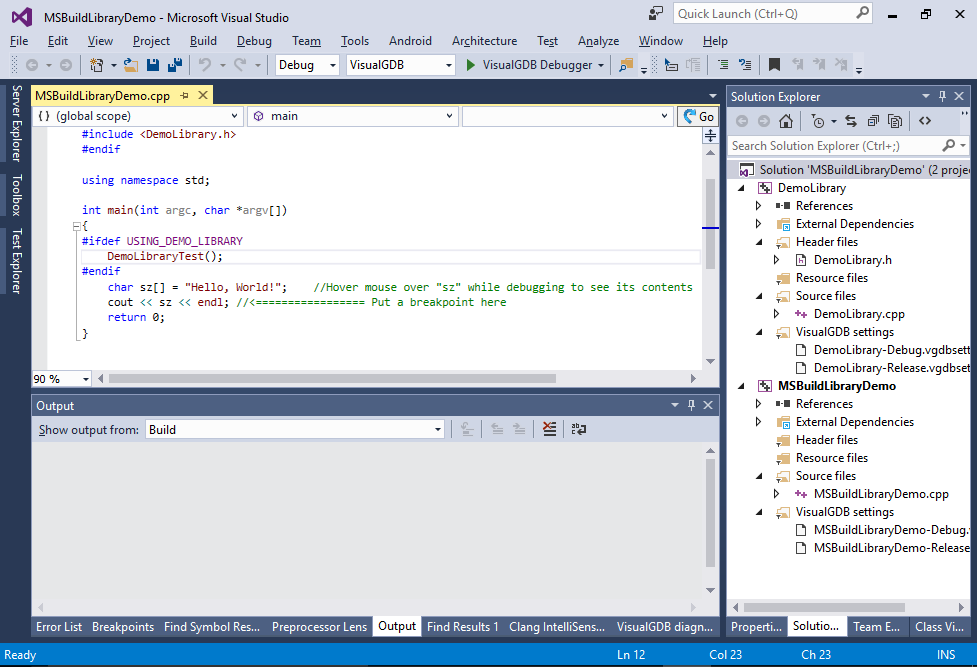Close the MSBuildLibraryDemo.cpp editor tab
Screen dimensions: 977x667
point(203,95)
